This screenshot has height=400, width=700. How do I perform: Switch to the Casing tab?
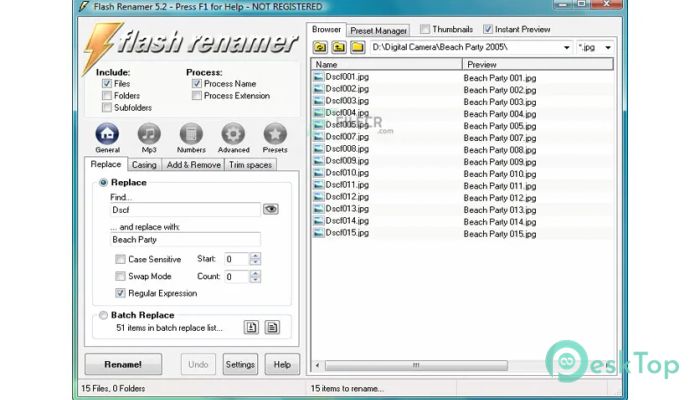point(144,165)
